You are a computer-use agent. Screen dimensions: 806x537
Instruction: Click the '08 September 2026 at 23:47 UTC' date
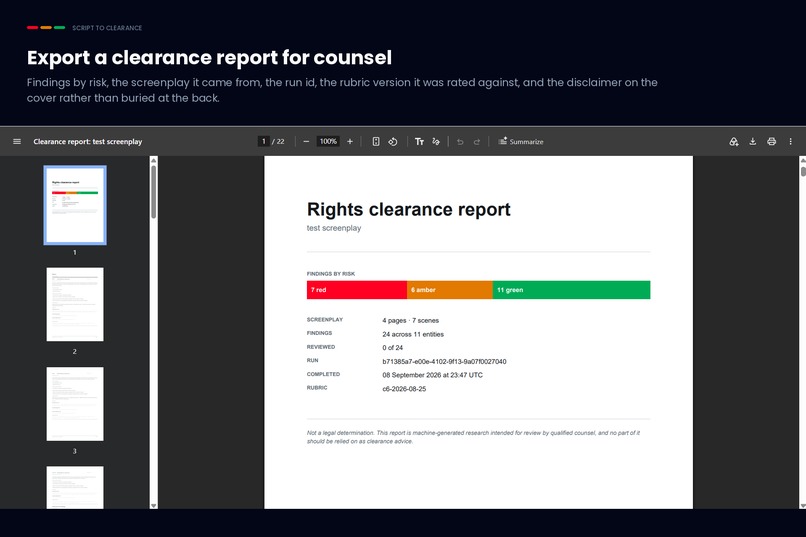[432, 375]
